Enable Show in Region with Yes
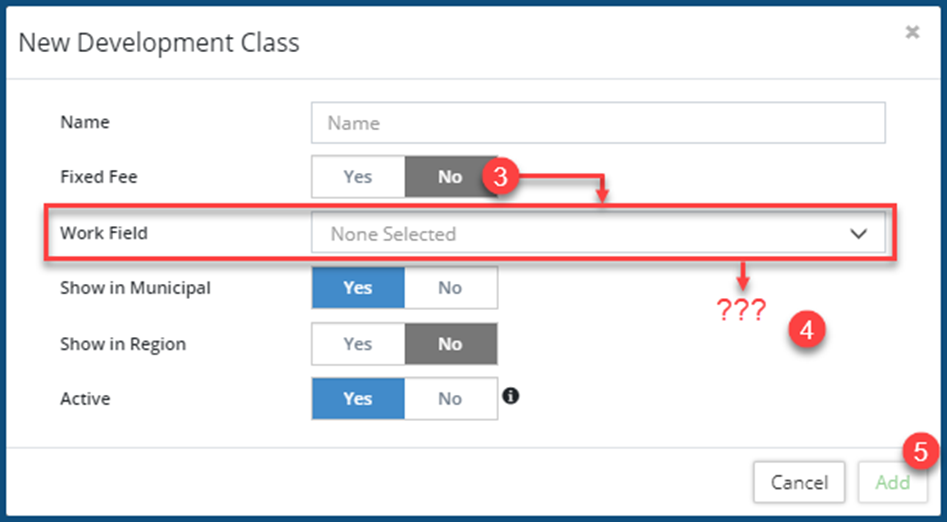This screenshot has width=947, height=522. click(x=358, y=344)
